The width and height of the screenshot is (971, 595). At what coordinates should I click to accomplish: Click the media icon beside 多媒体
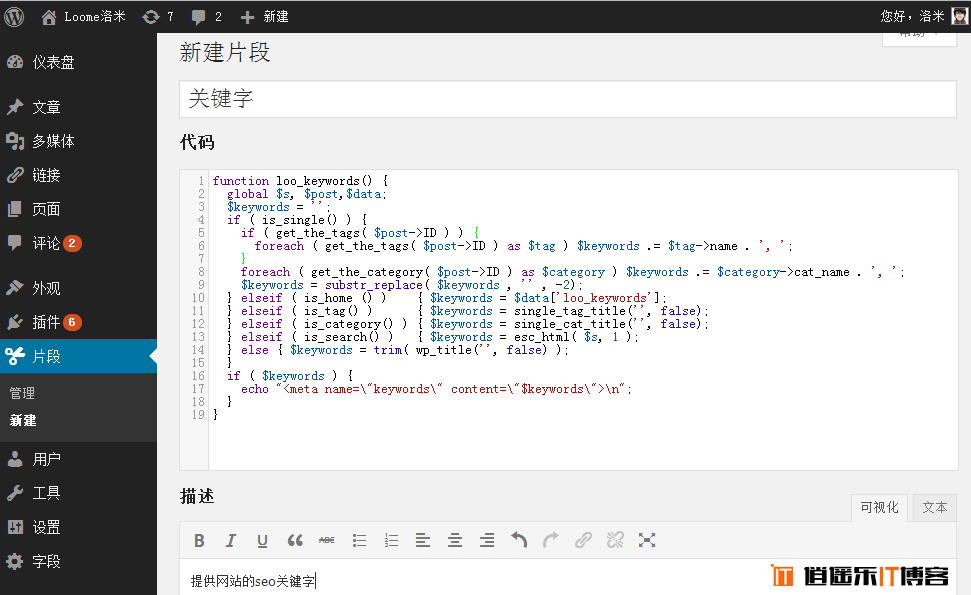pyautogui.click(x=15, y=141)
